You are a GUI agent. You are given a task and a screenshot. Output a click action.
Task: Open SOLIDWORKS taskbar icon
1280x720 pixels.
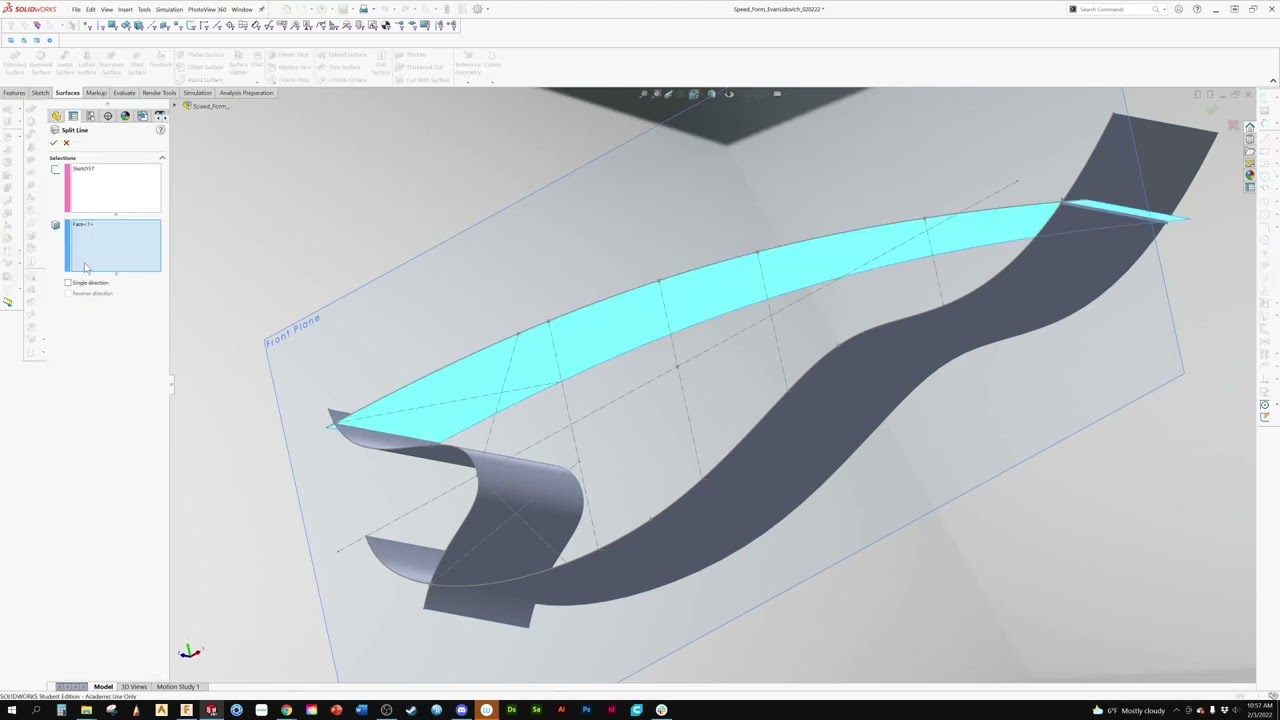211,710
